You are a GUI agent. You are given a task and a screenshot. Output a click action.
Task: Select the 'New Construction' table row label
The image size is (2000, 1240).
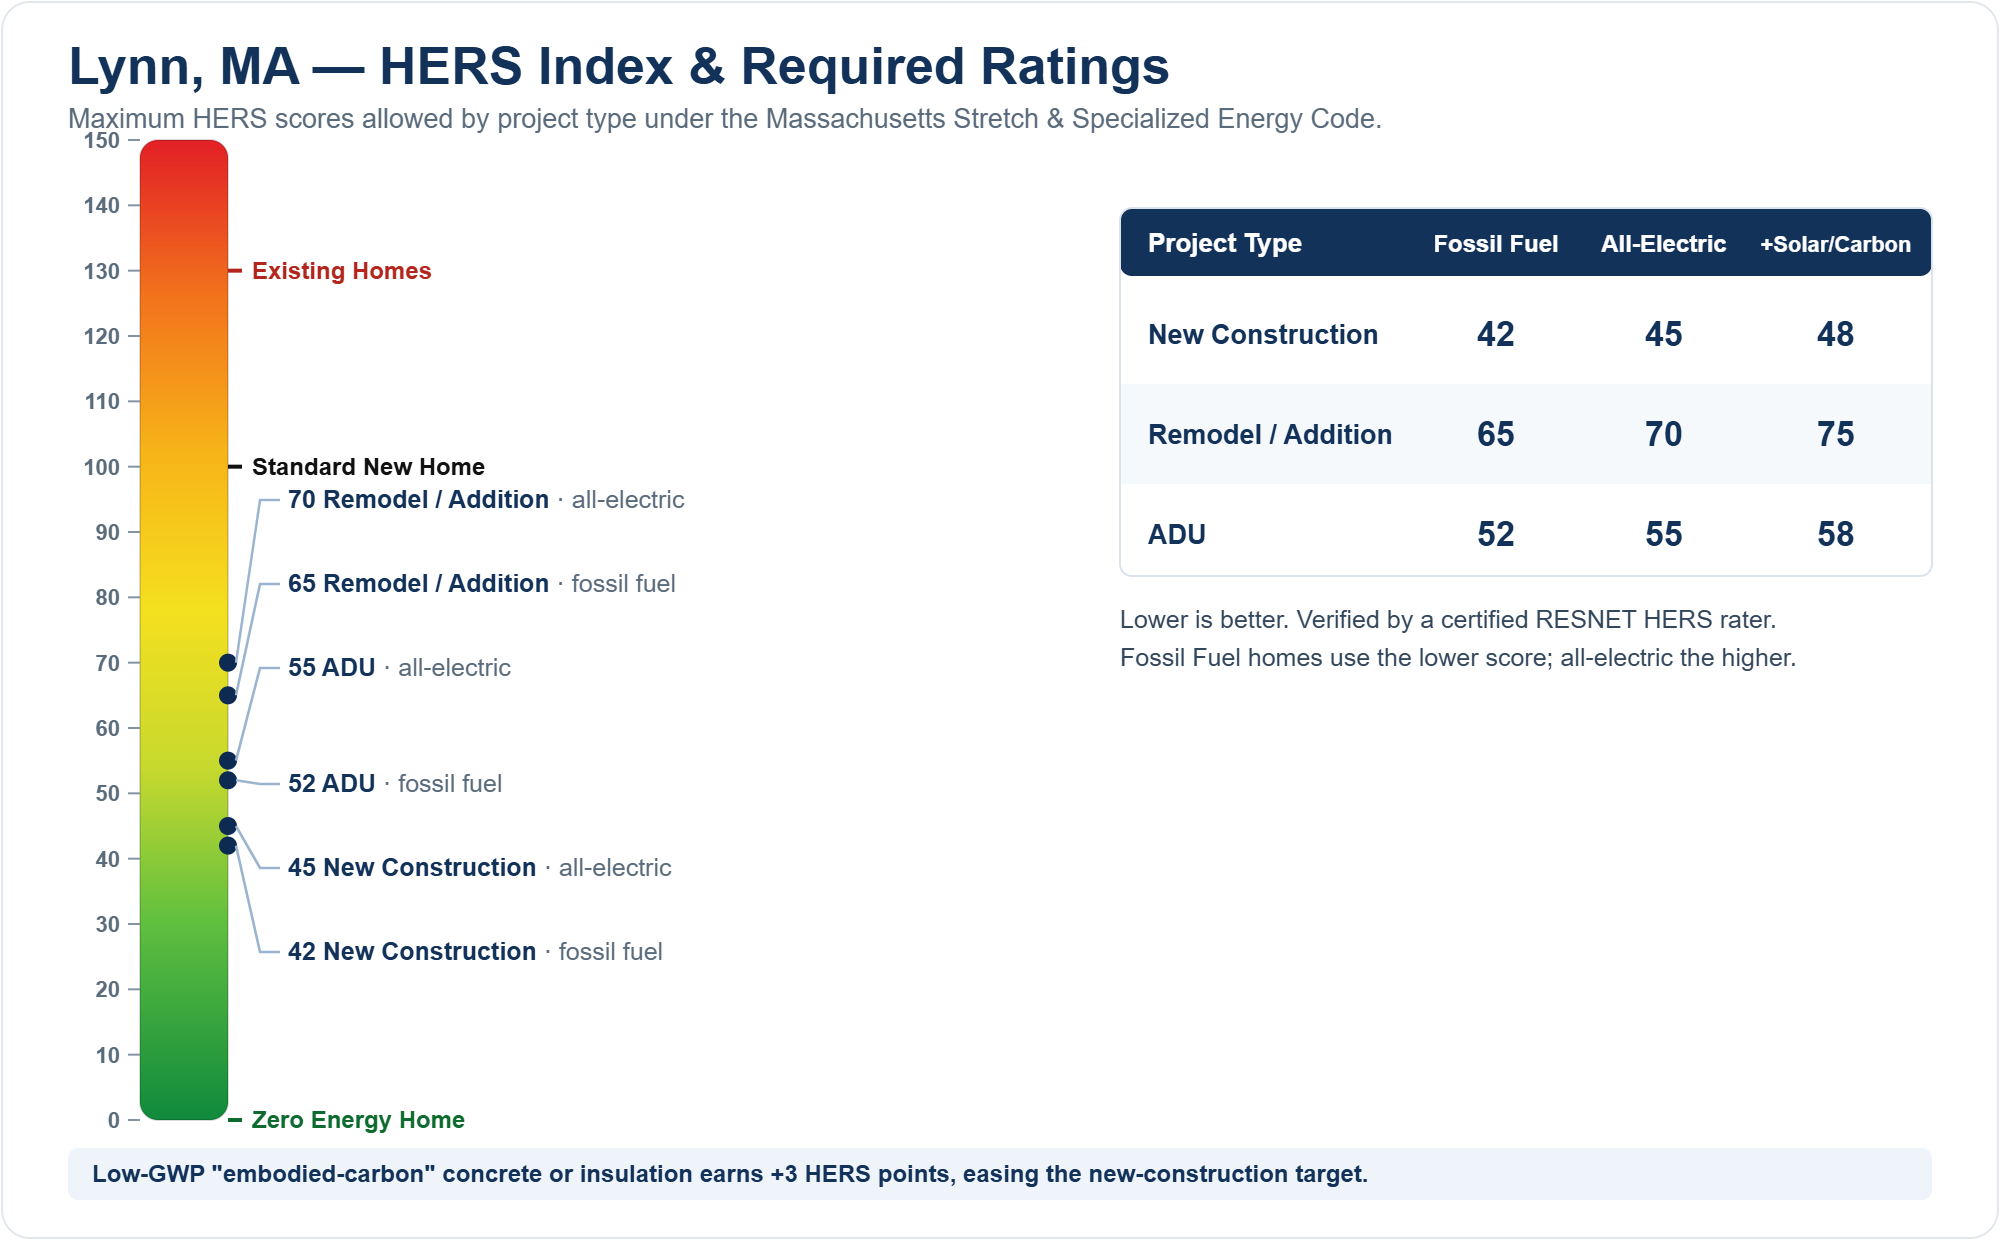(1263, 334)
